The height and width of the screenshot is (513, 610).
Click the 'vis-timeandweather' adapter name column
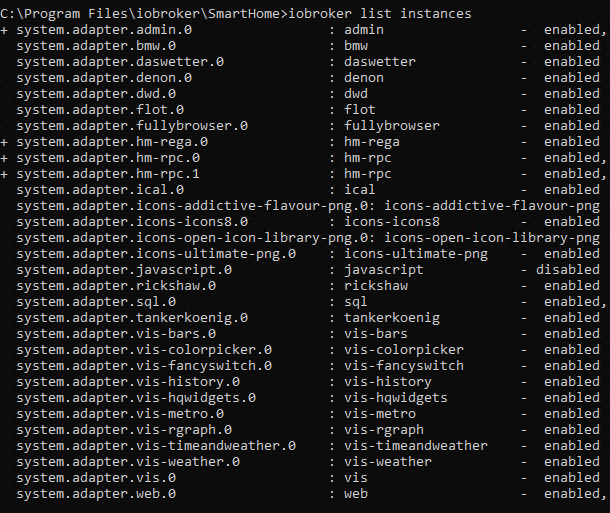(415, 446)
